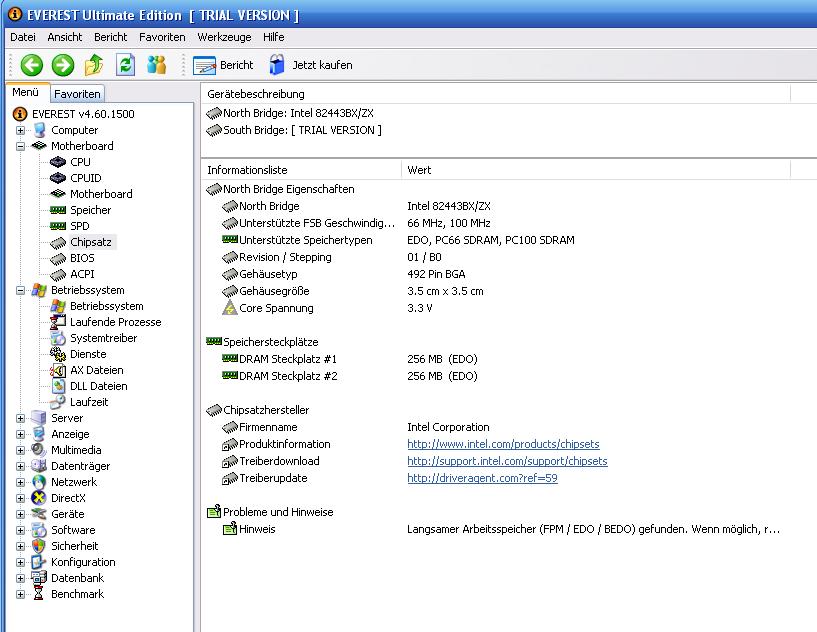Expand the Server tree node
Screen dimensions: 817x632
click(x=20, y=418)
